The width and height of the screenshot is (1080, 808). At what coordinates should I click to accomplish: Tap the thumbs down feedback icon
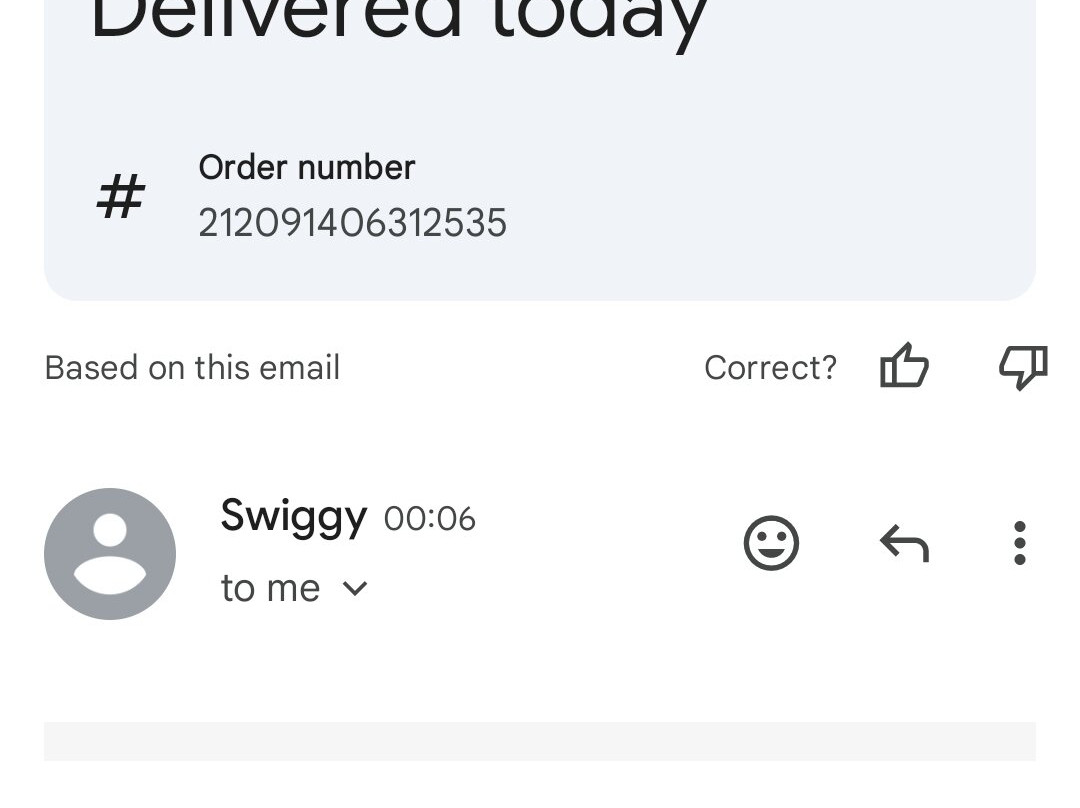click(1023, 366)
